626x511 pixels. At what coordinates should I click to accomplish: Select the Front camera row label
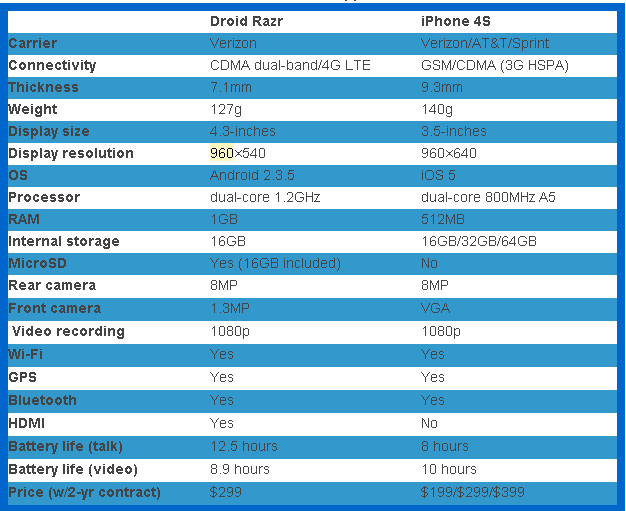pyautogui.click(x=54, y=308)
